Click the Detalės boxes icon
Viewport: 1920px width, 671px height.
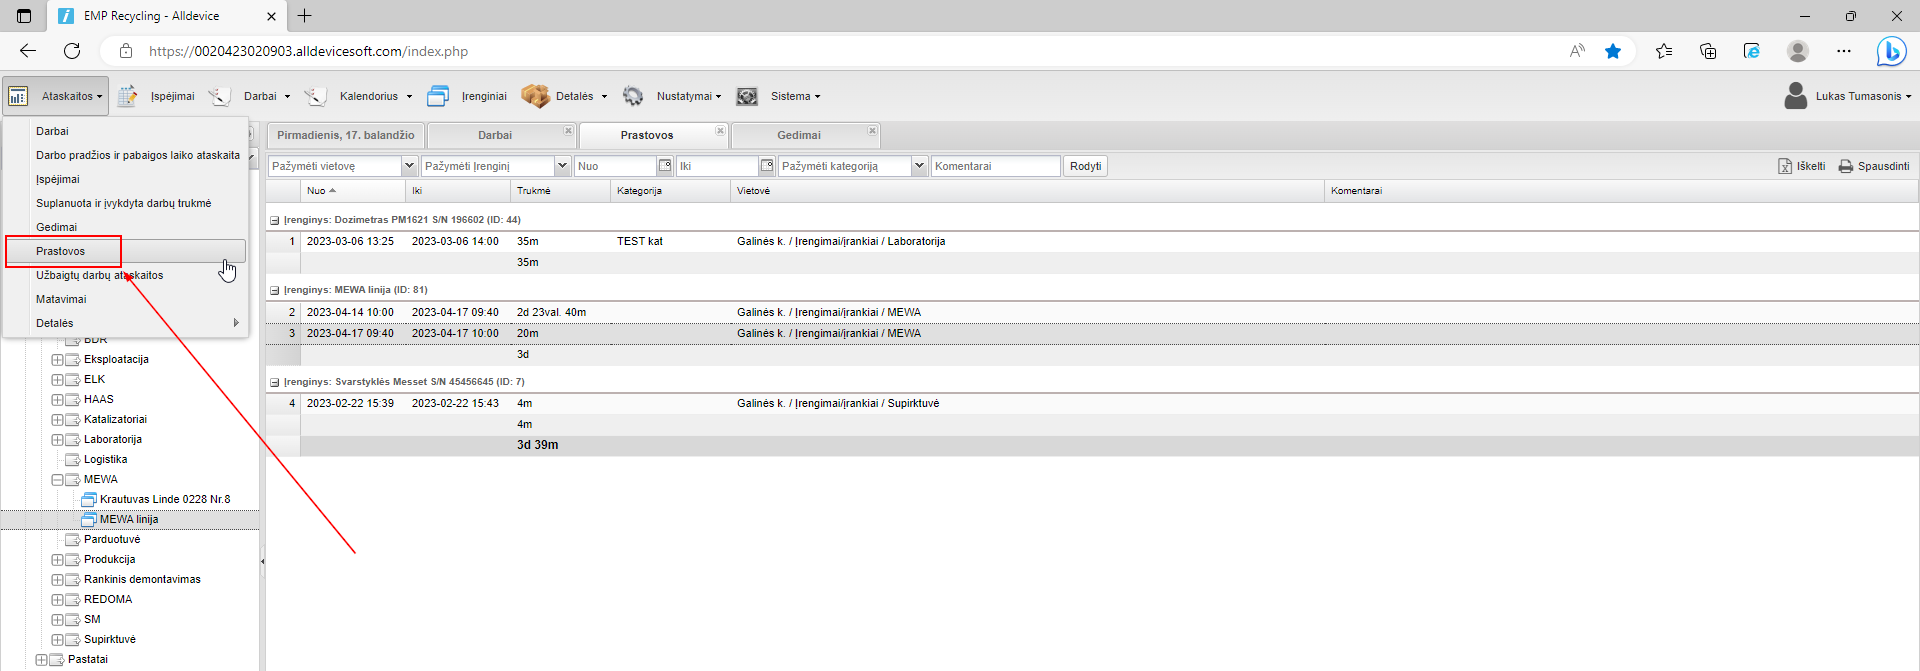535,96
